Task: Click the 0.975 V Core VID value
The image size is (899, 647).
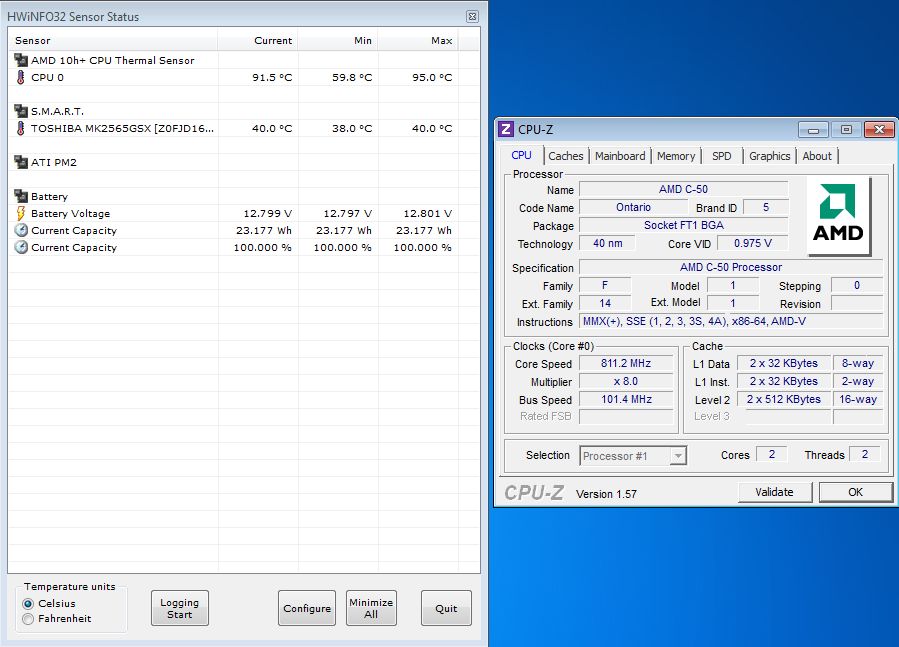Action: click(x=753, y=243)
